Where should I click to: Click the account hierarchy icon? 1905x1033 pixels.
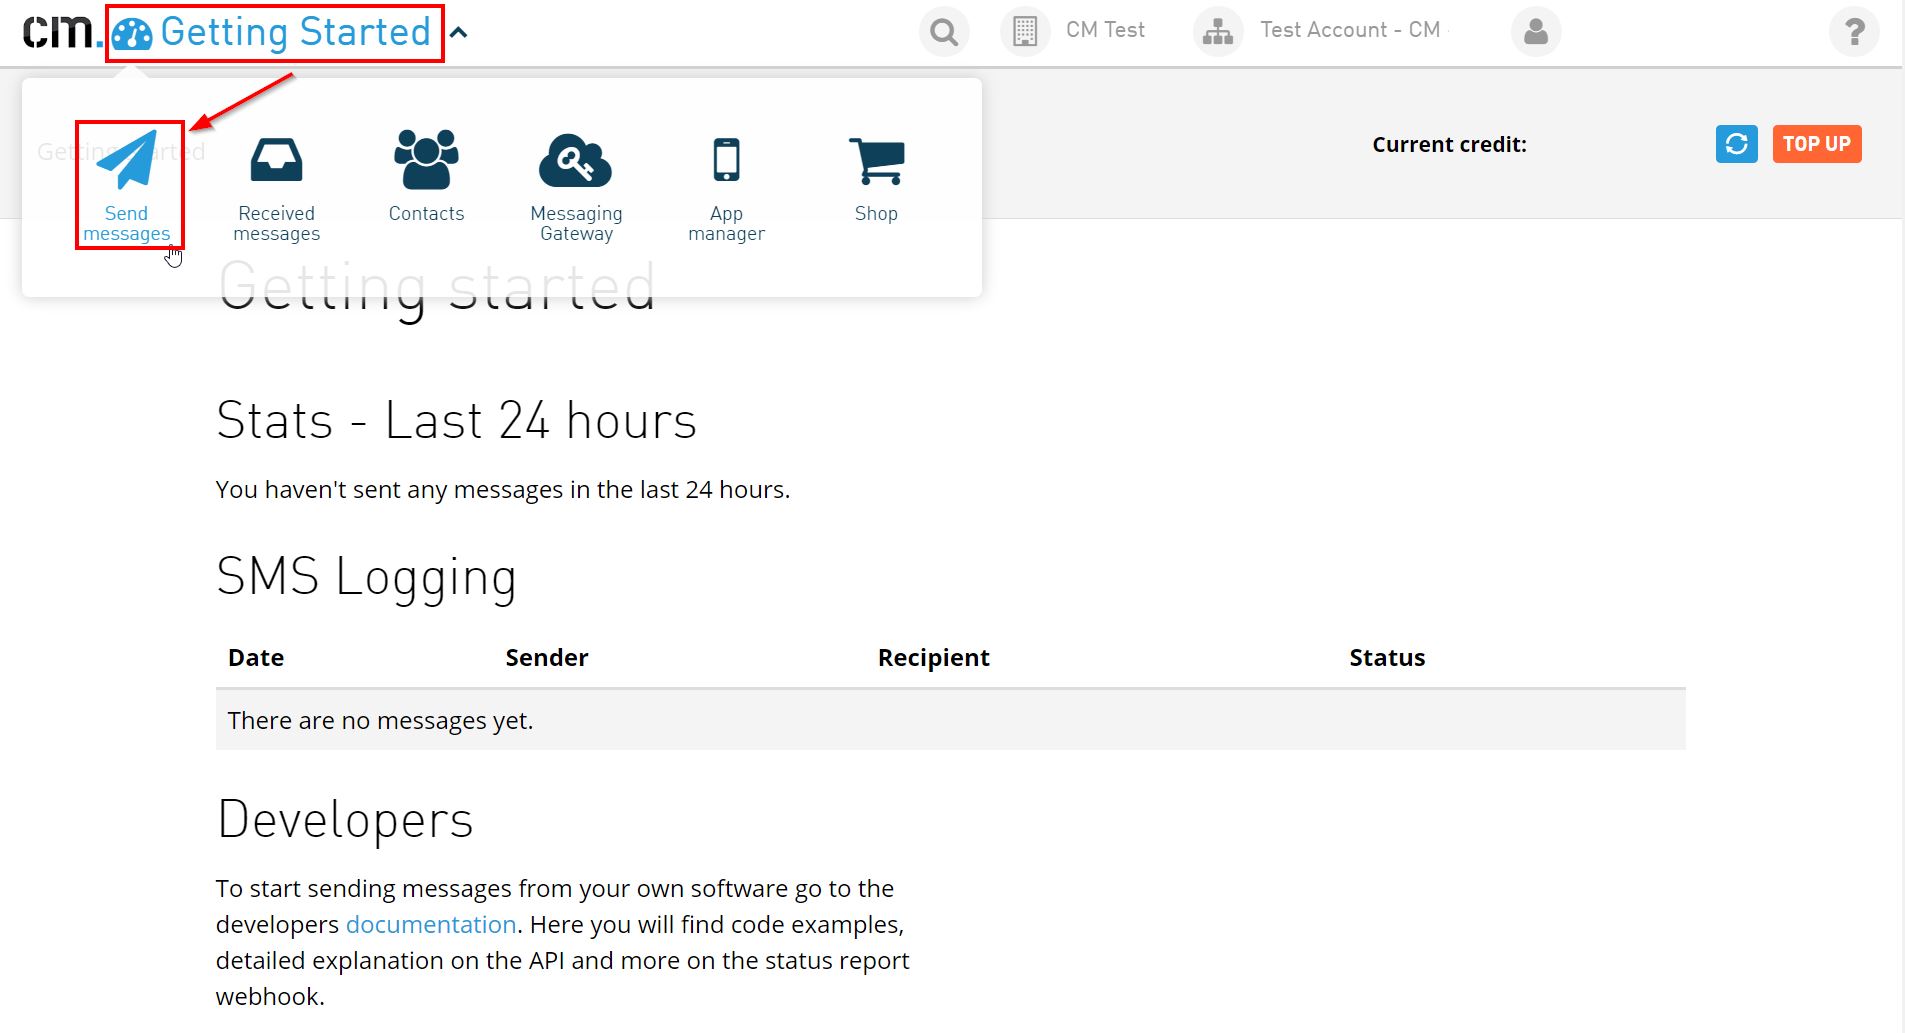coord(1218,32)
